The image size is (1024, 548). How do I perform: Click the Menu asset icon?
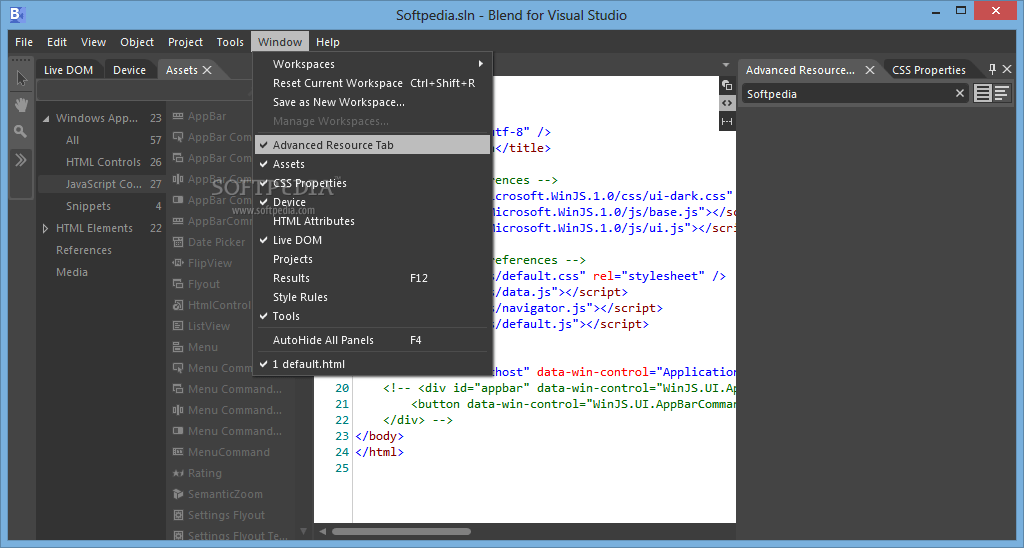pyautogui.click(x=178, y=347)
